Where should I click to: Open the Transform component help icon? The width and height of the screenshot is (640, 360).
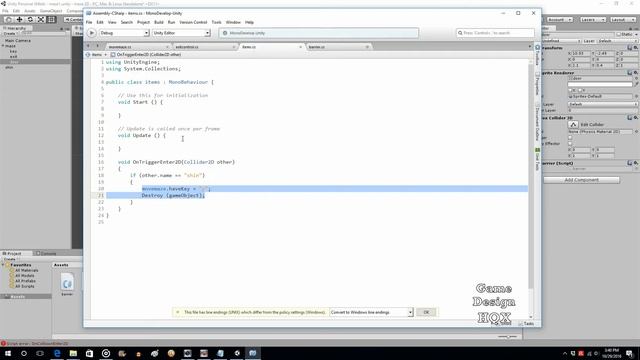click(629, 48)
